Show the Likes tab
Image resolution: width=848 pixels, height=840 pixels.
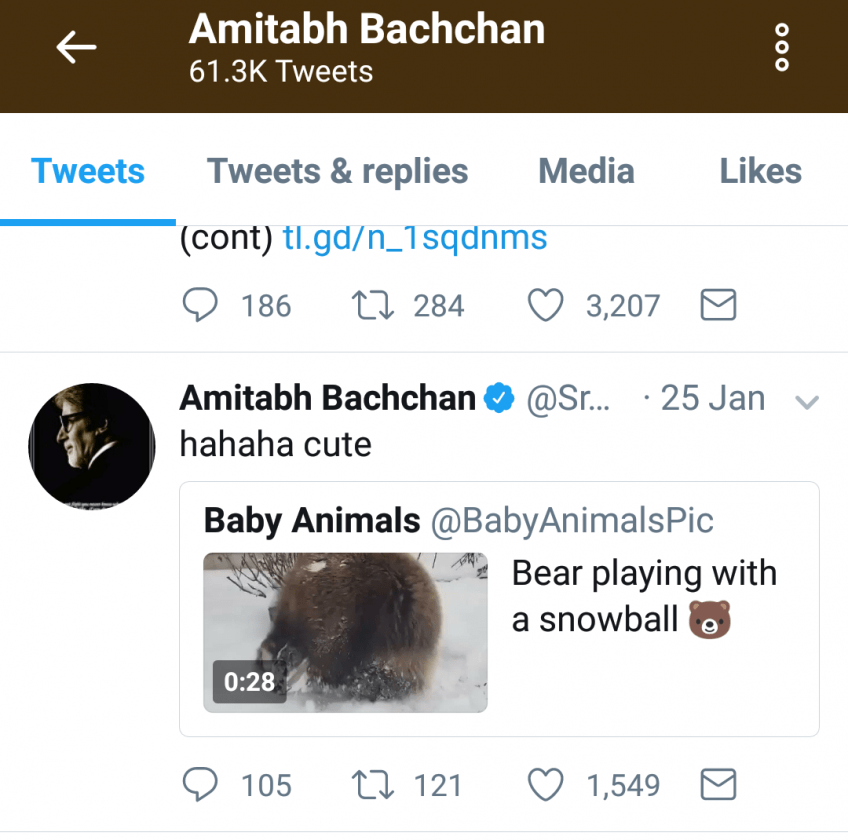point(760,172)
